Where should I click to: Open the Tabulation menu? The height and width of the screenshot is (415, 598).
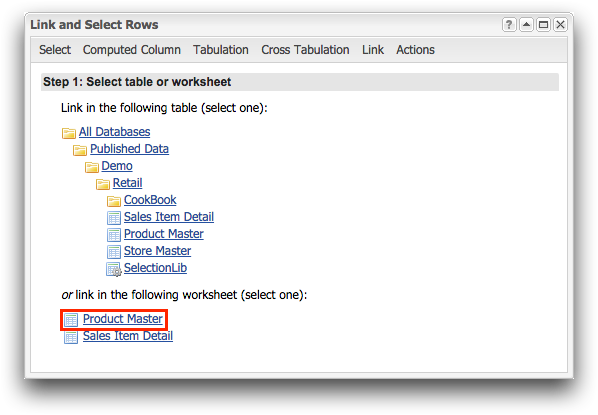tap(221, 50)
